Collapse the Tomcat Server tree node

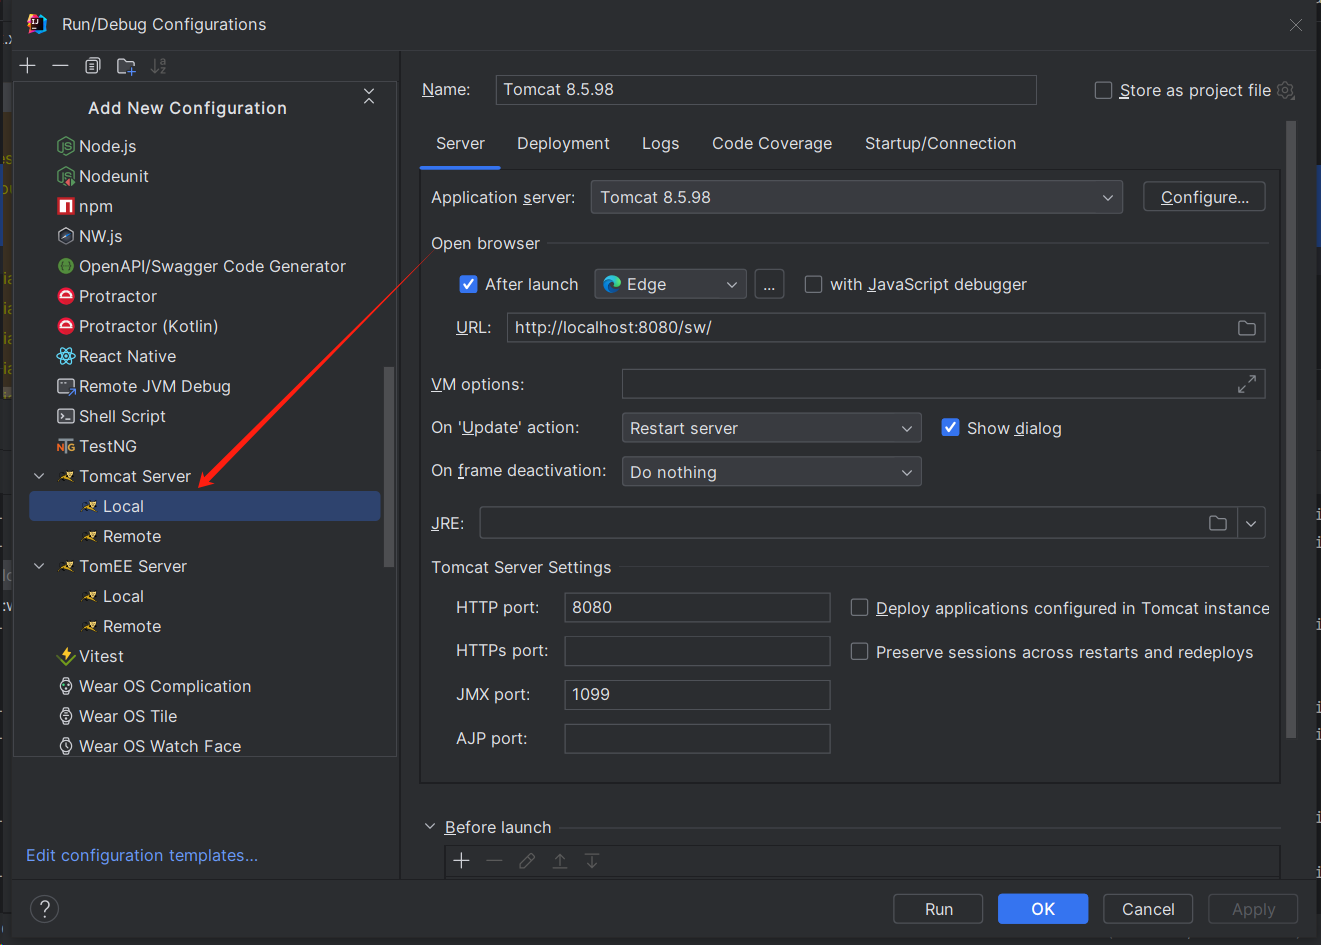pyautogui.click(x=39, y=476)
